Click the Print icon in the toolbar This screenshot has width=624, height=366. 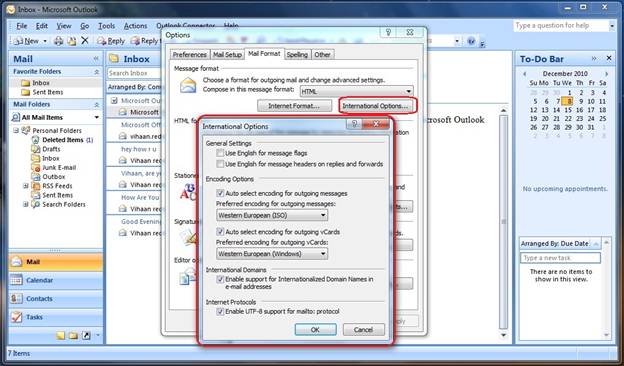point(58,41)
